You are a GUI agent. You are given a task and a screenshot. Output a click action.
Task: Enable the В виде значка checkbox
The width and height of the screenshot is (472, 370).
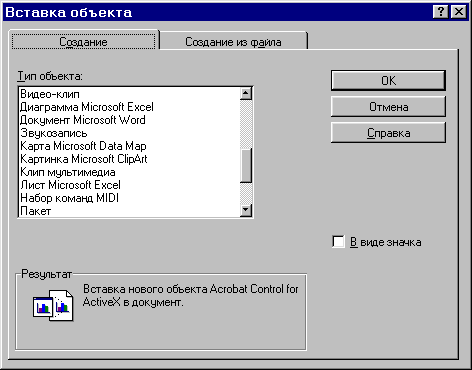pos(338,242)
